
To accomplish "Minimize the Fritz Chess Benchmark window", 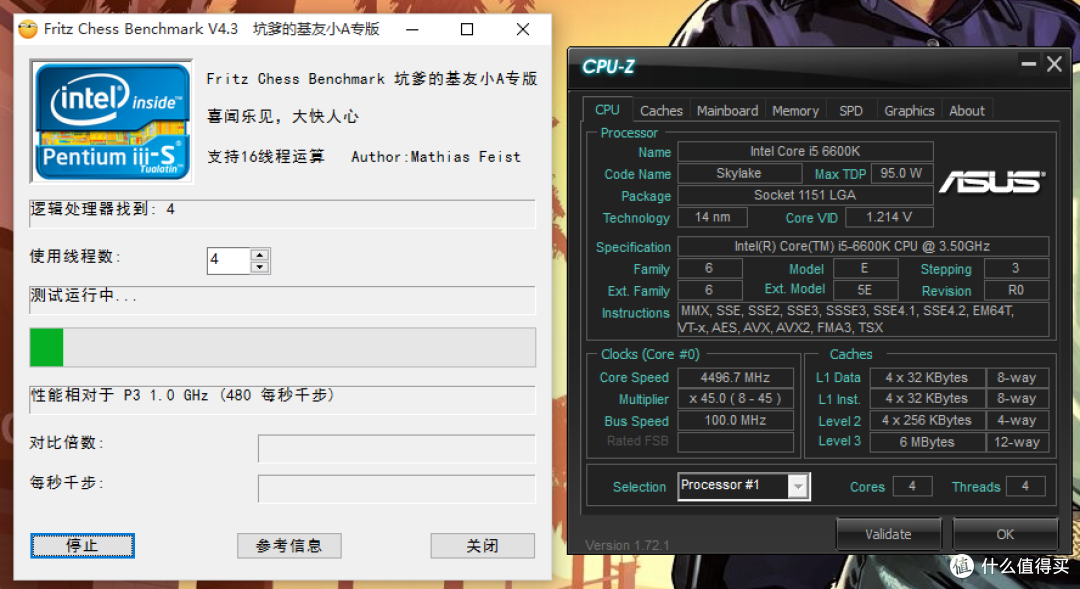I will (413, 30).
